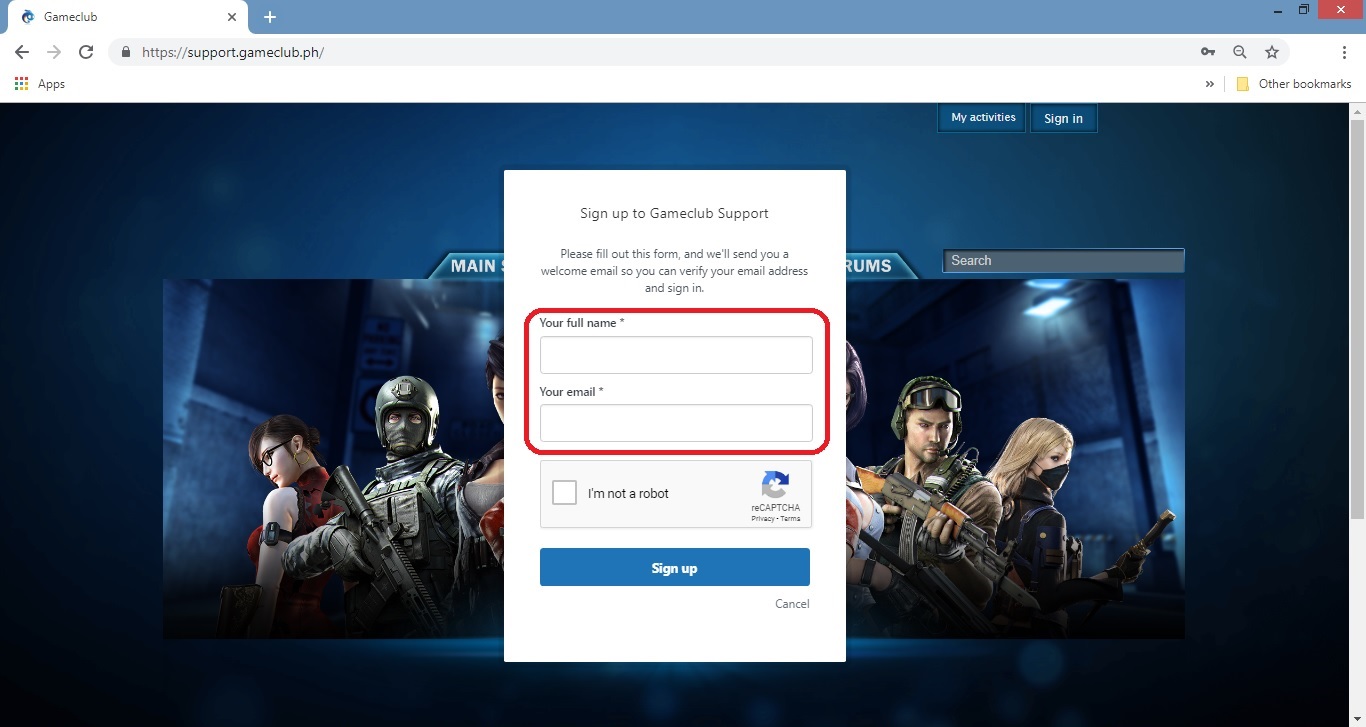
Task: Open Chrome's three-dot menu
Action: 1345,51
